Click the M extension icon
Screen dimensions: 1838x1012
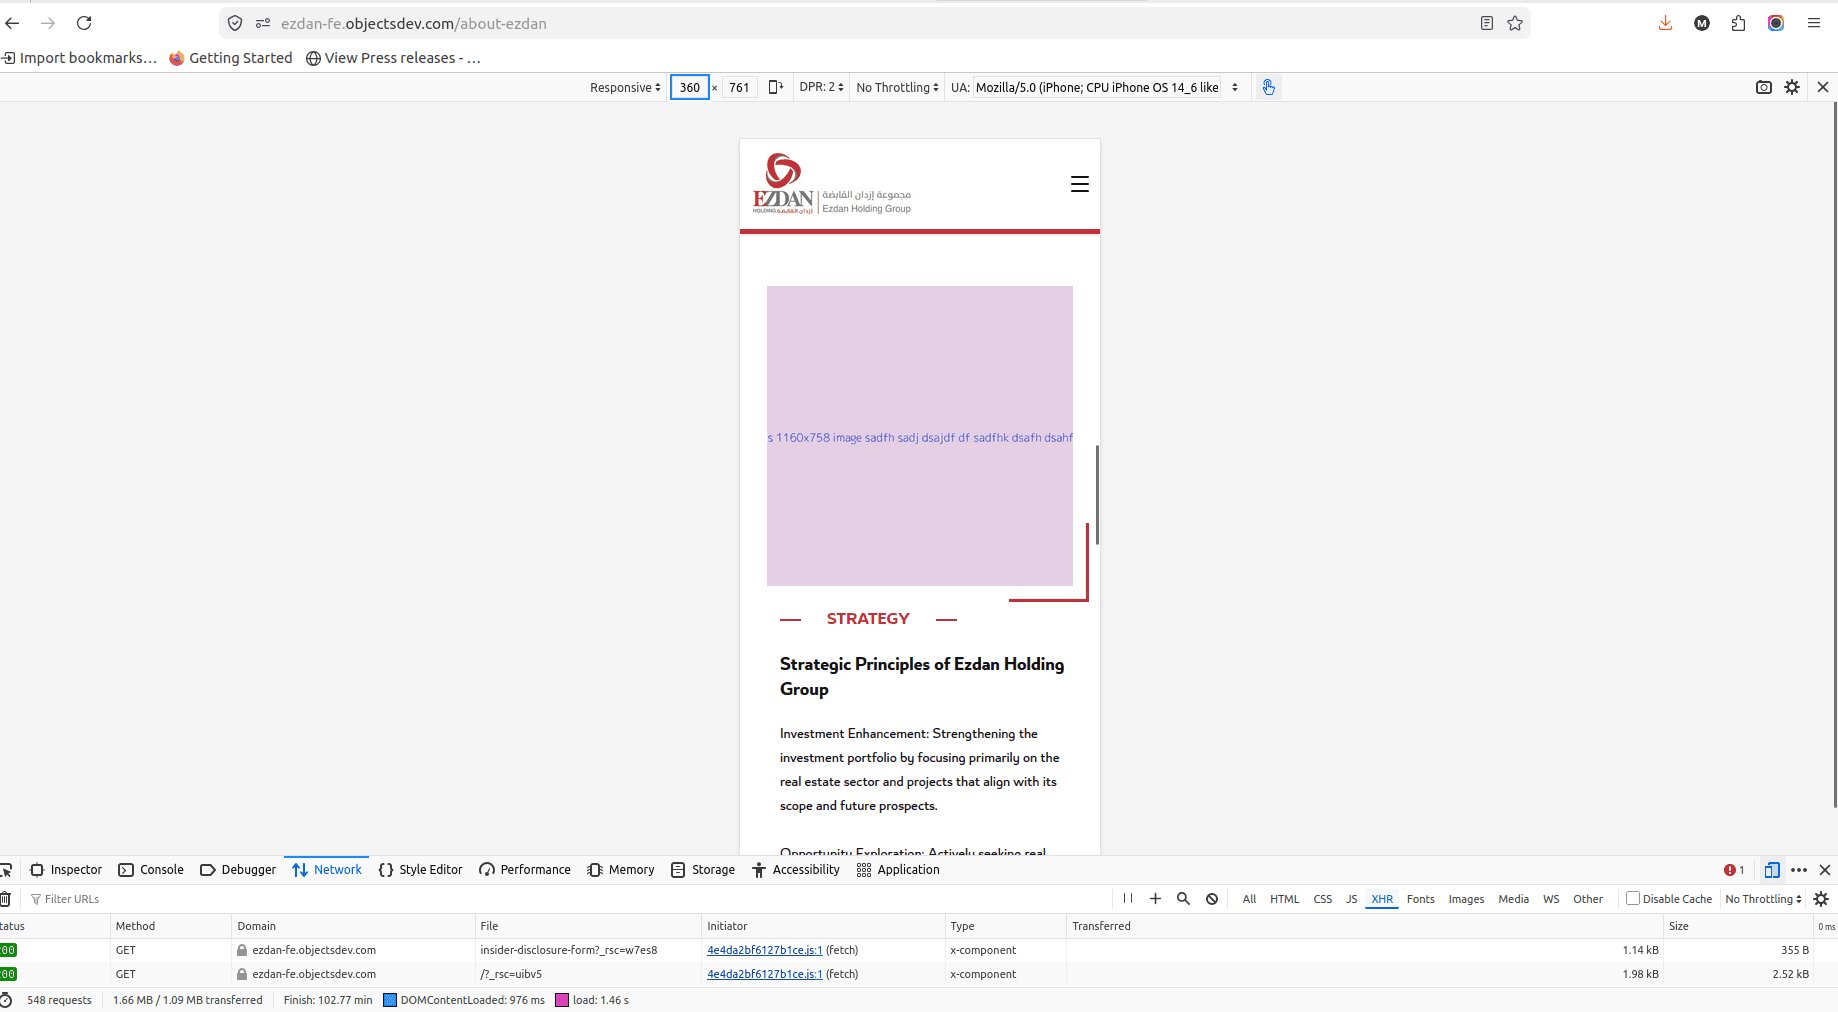tap(1702, 23)
